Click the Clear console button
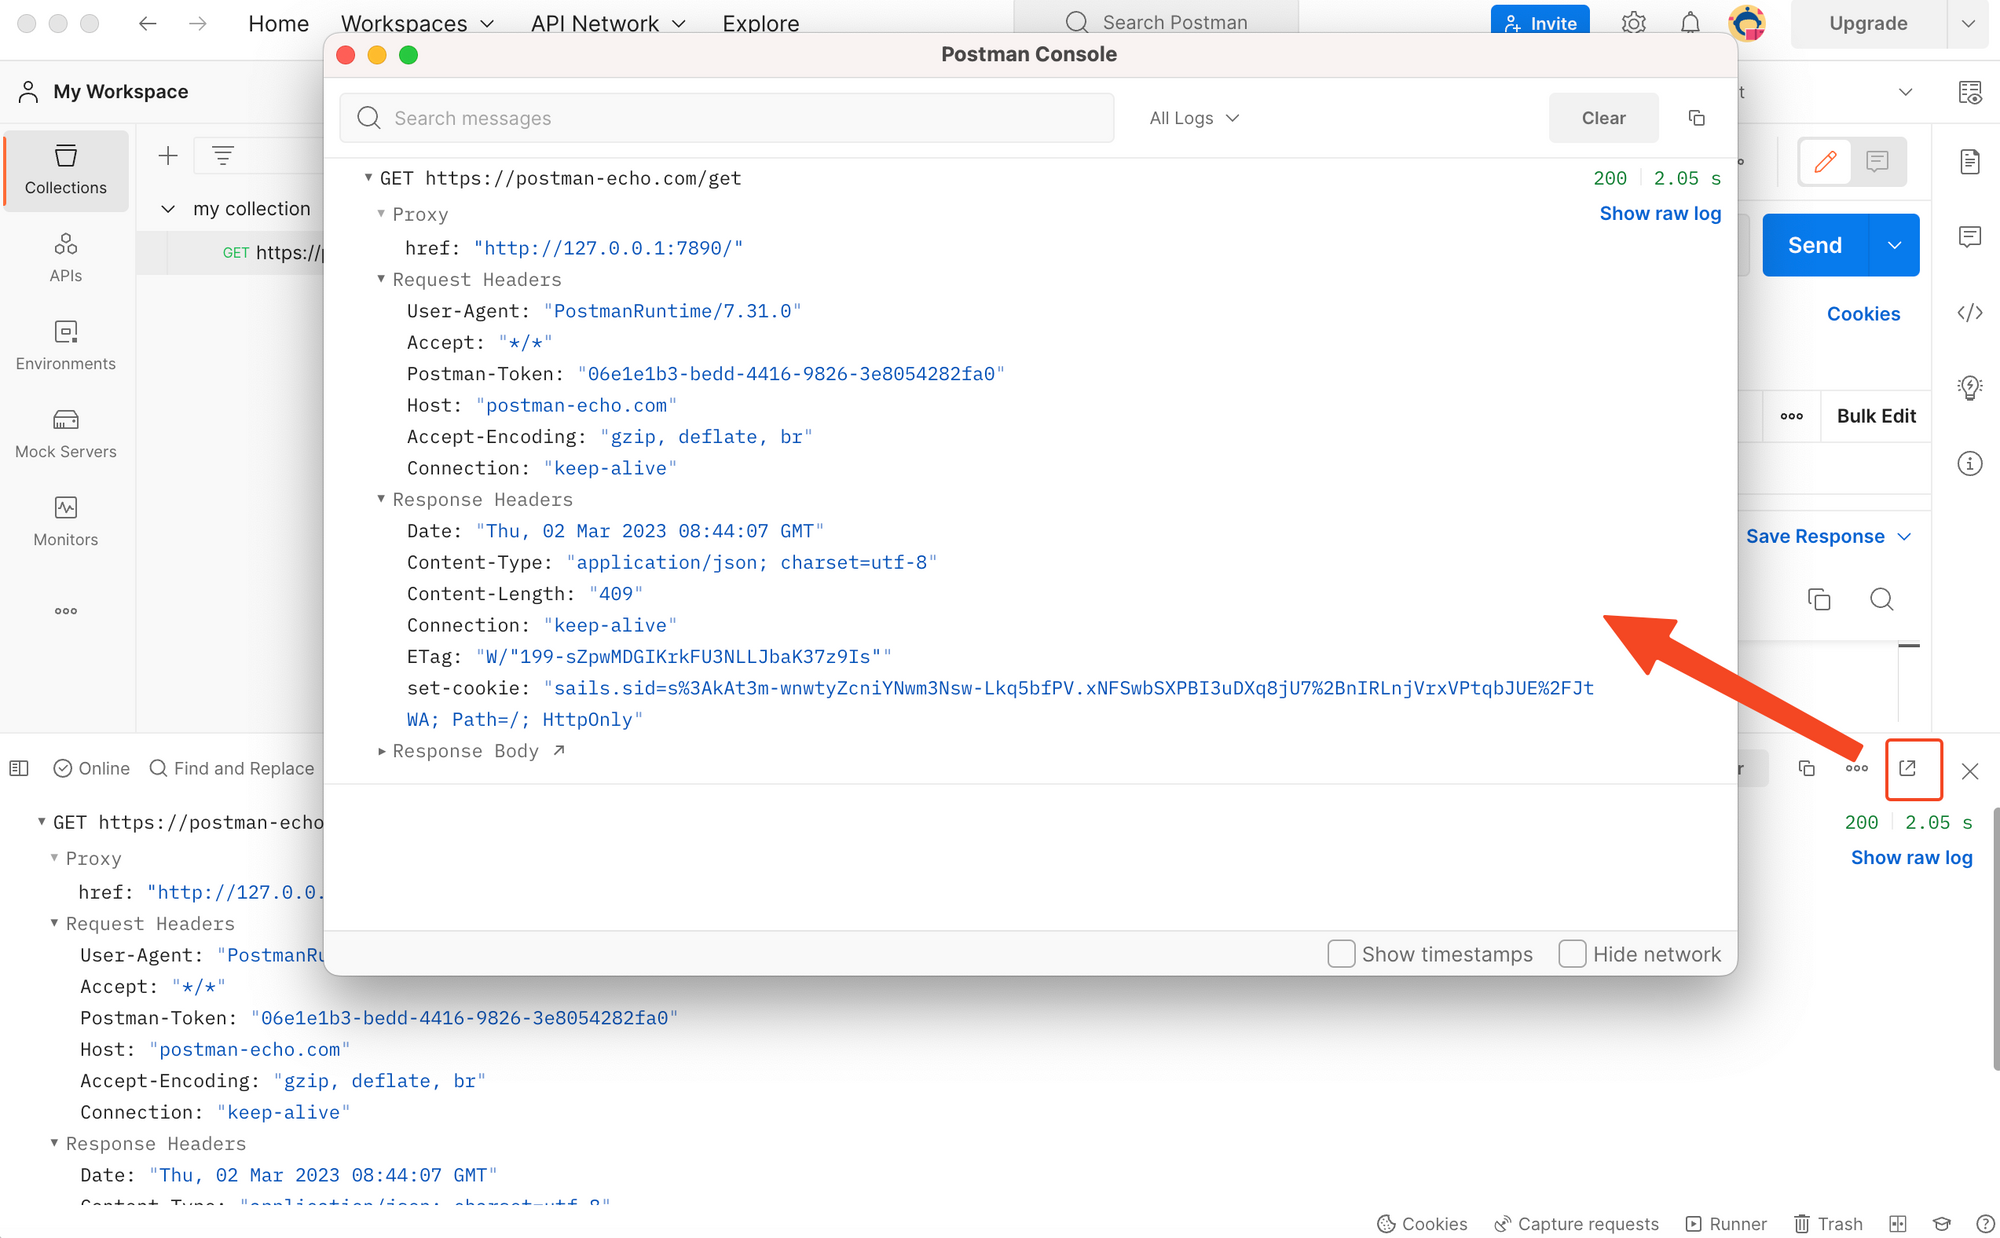The height and width of the screenshot is (1238, 2000). tap(1603, 118)
